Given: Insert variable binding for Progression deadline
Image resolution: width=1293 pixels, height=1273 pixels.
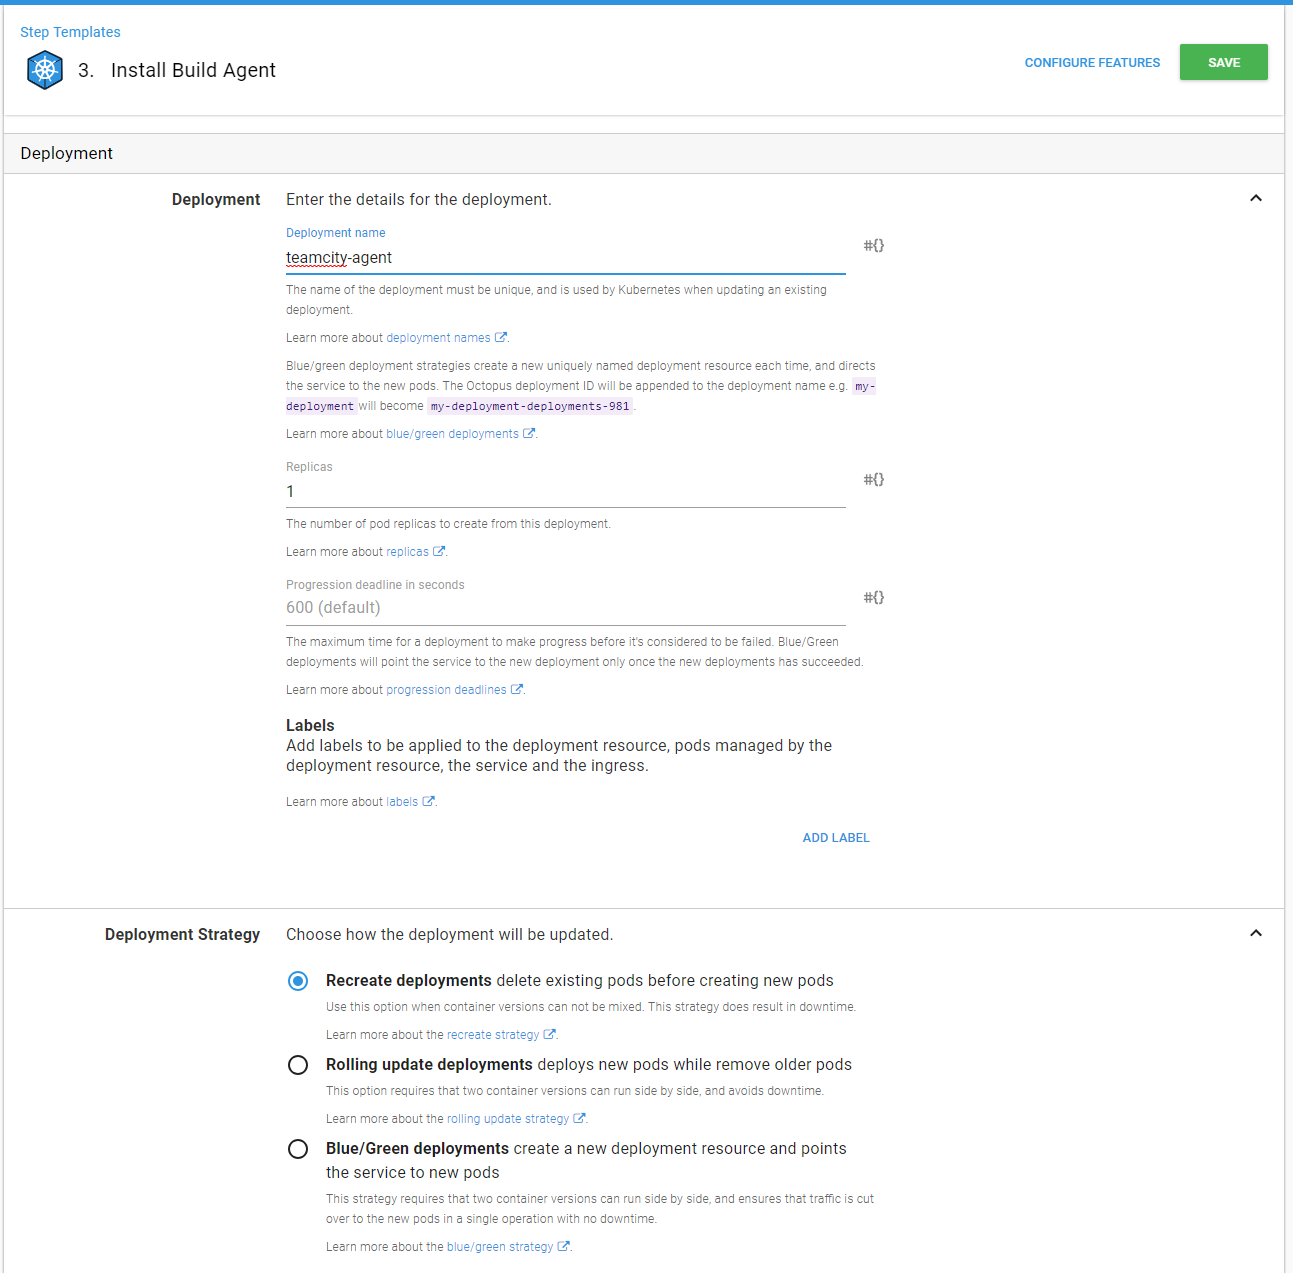Looking at the screenshot, I should click(873, 597).
